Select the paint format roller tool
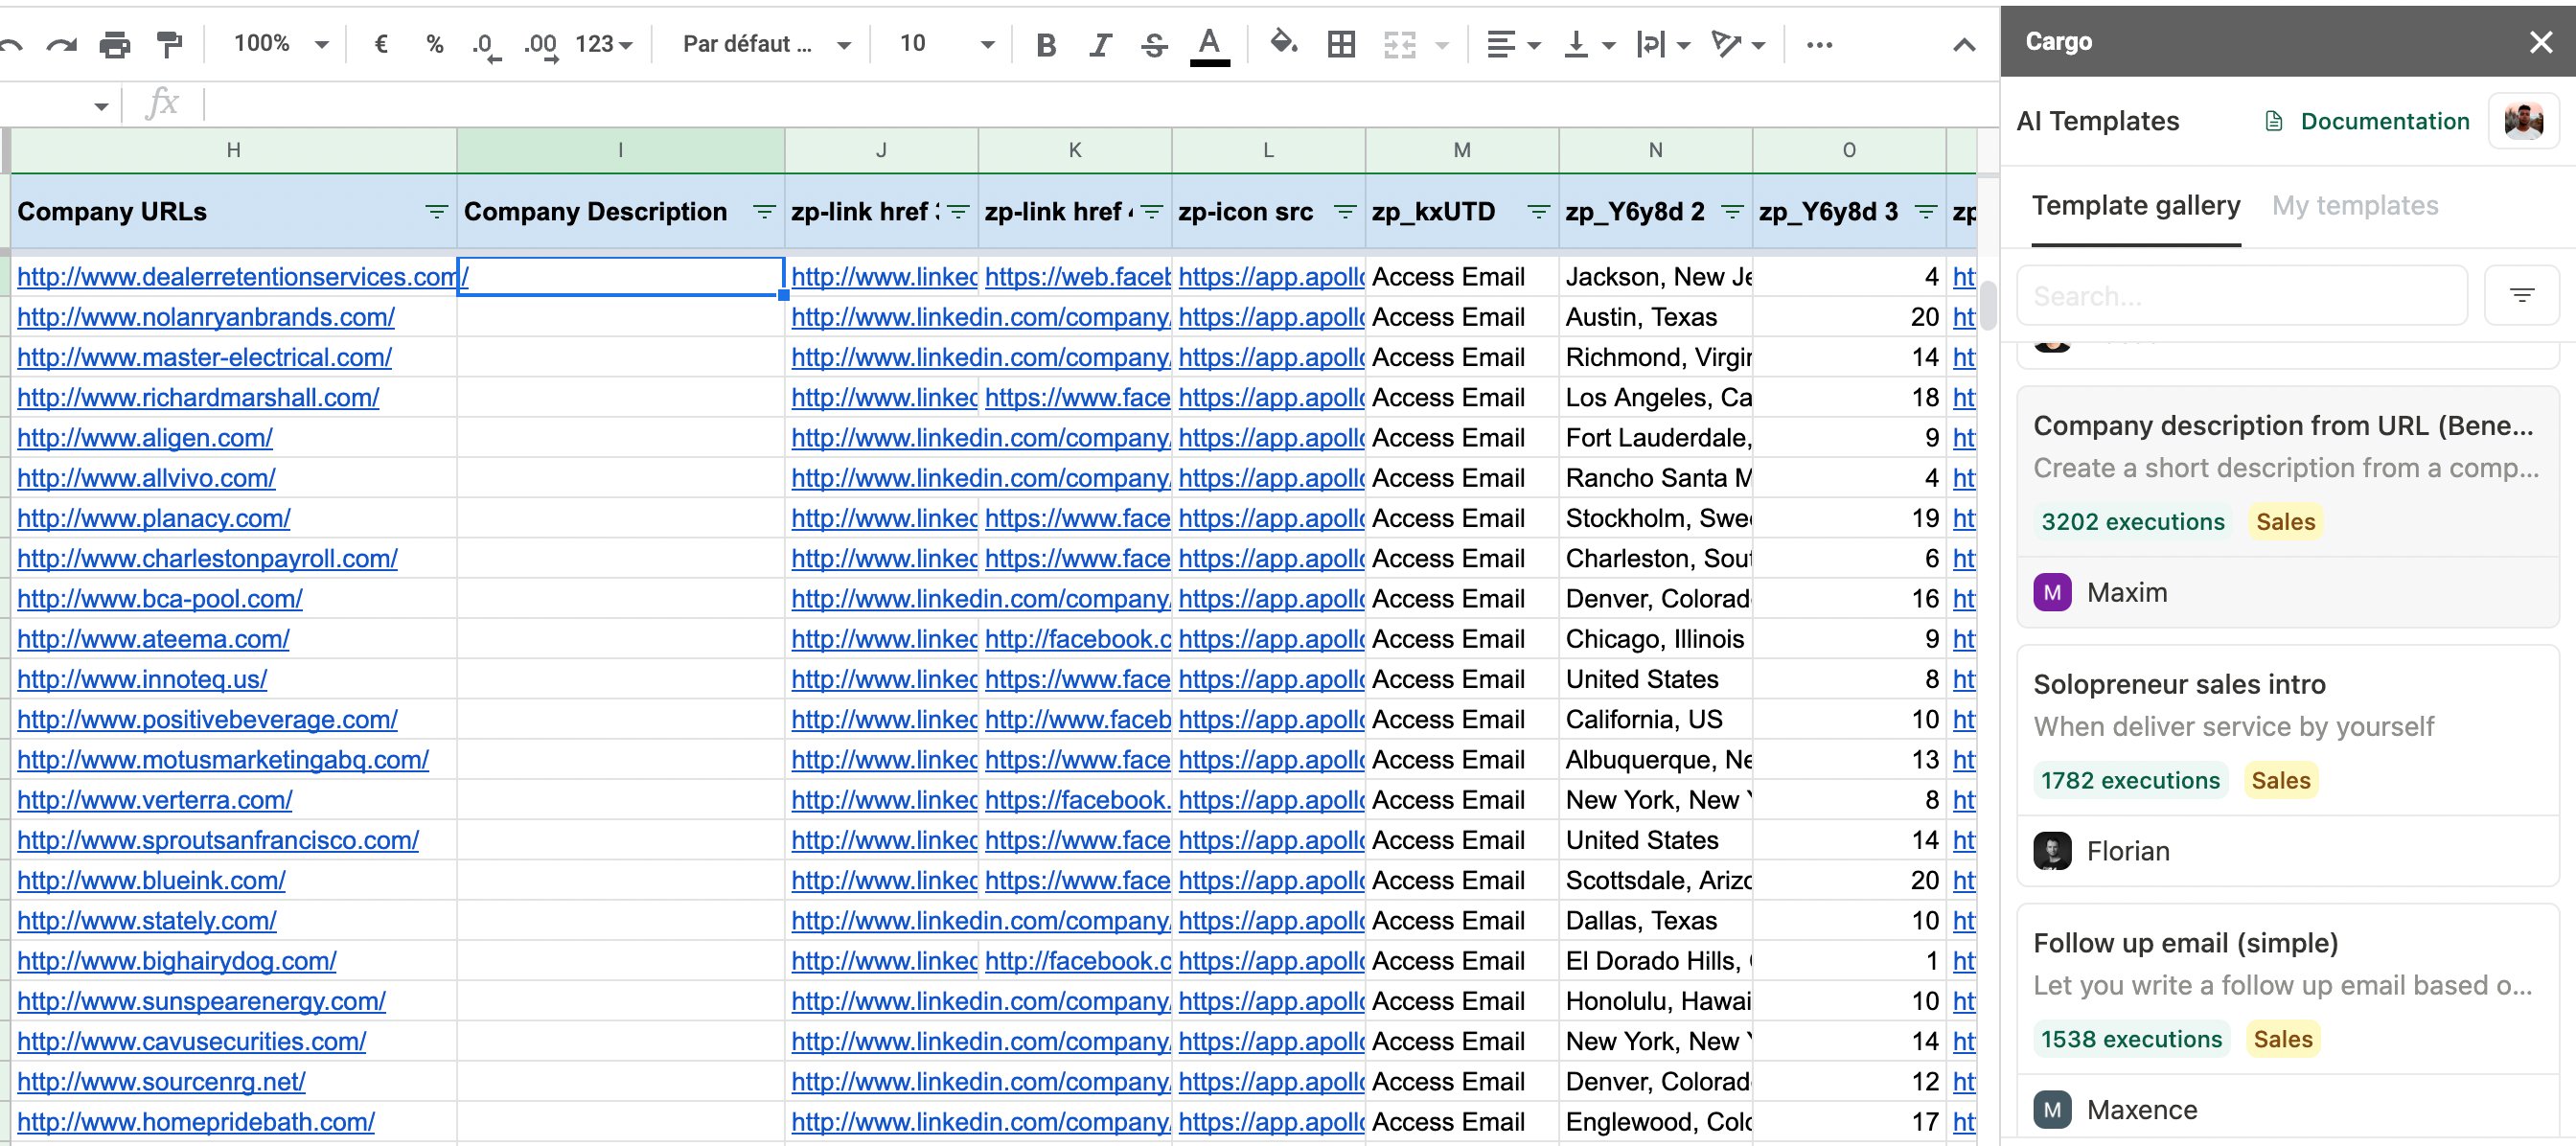 click(170, 44)
